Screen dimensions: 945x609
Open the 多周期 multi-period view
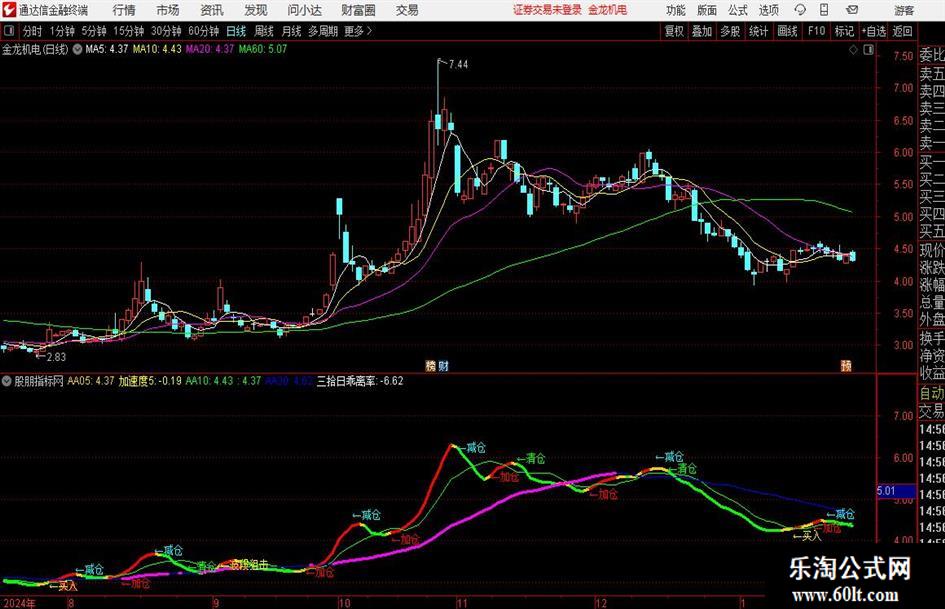pyautogui.click(x=323, y=31)
